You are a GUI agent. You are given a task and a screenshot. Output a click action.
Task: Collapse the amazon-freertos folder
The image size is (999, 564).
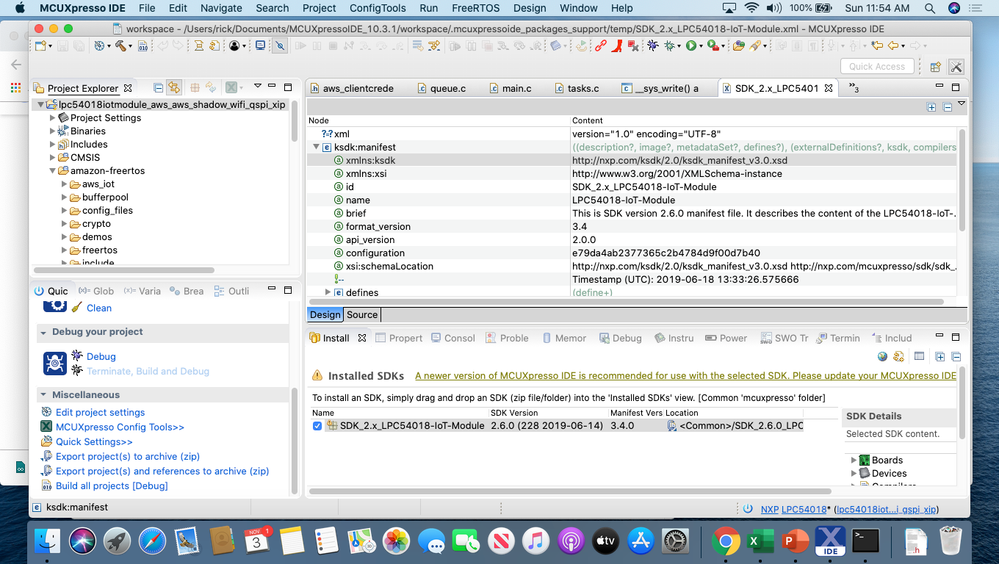coord(52,171)
